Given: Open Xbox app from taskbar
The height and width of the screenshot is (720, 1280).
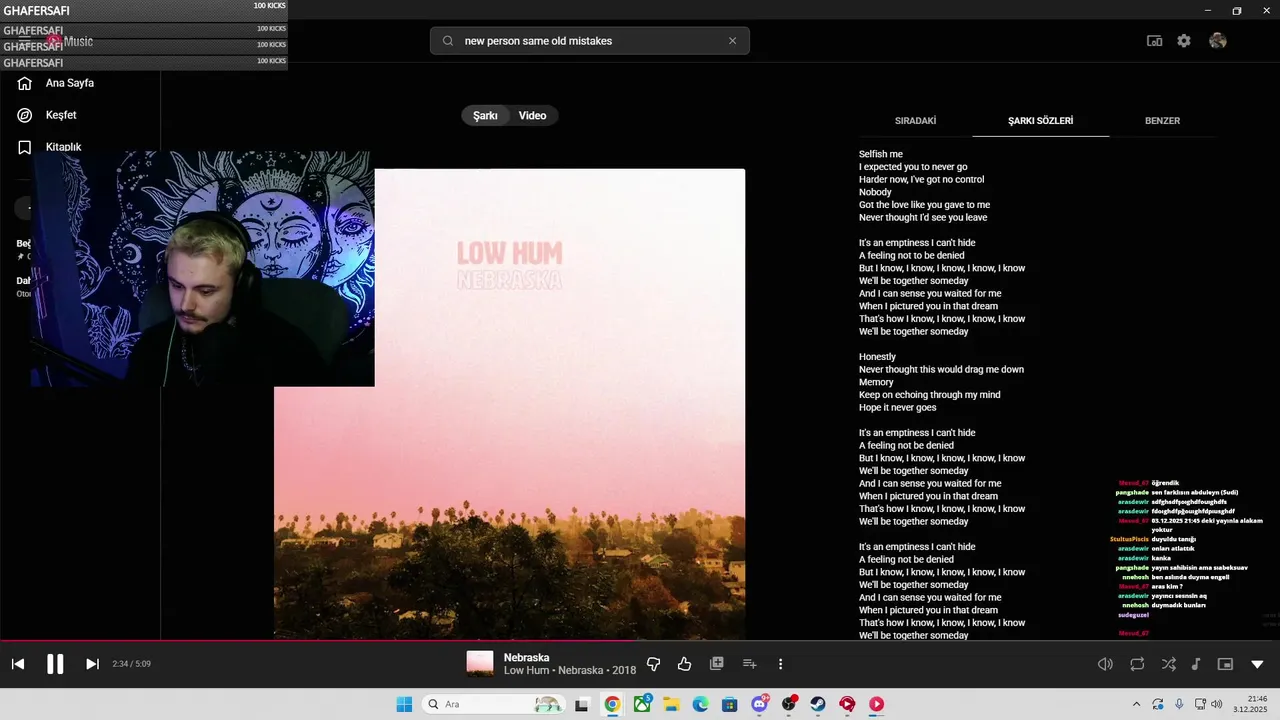Looking at the screenshot, I should pyautogui.click(x=642, y=704).
